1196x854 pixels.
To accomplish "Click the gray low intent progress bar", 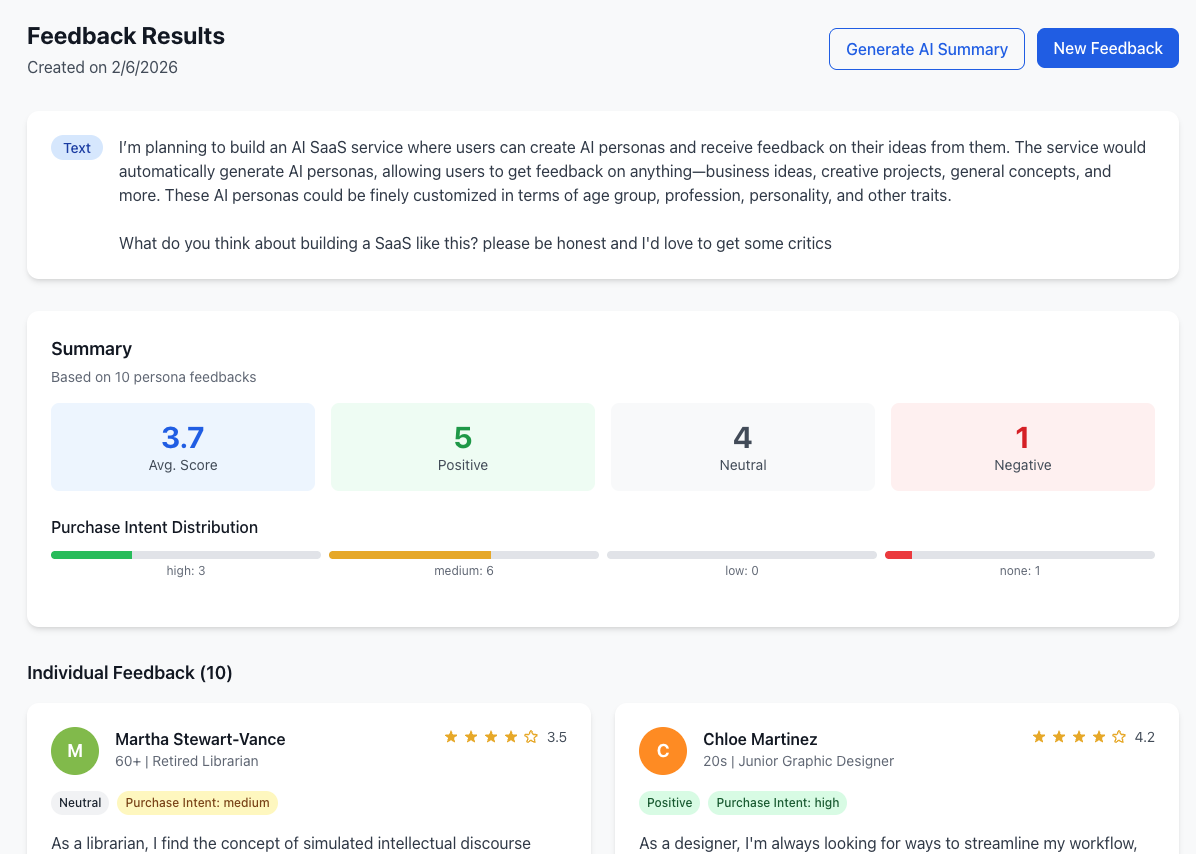I will pos(742,555).
